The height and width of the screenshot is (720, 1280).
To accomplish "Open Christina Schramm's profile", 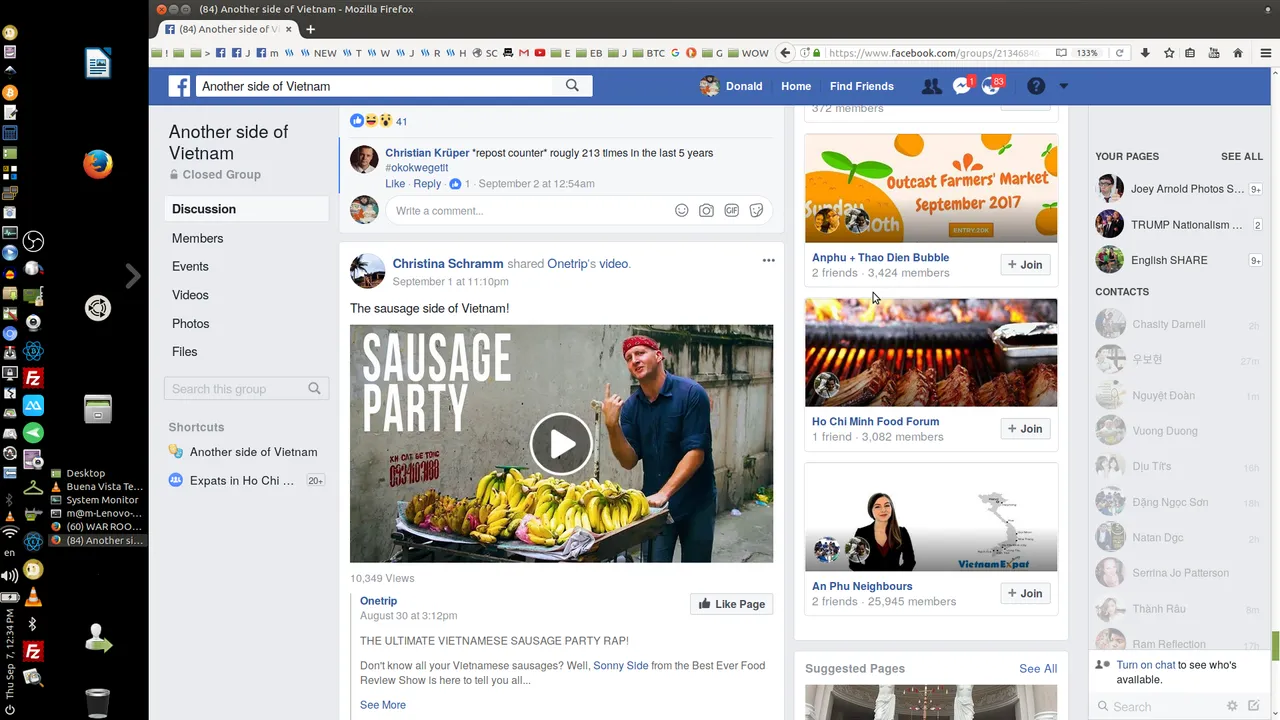I will pyautogui.click(x=447, y=264).
